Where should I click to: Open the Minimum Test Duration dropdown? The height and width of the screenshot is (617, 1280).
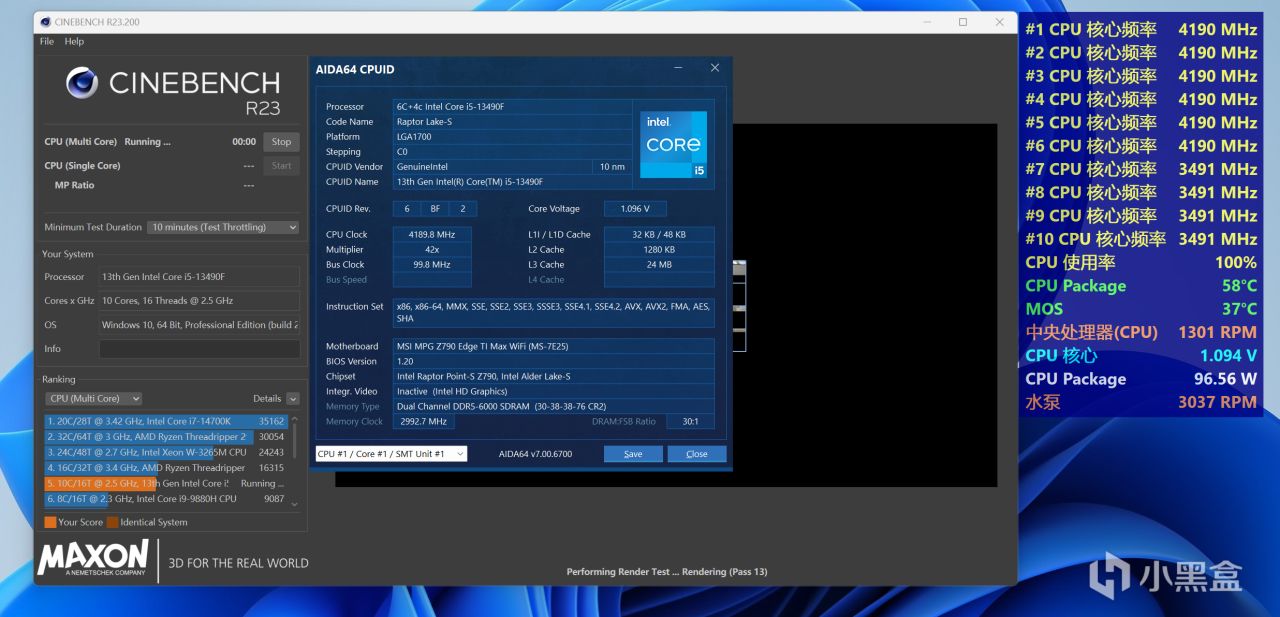tap(223, 227)
